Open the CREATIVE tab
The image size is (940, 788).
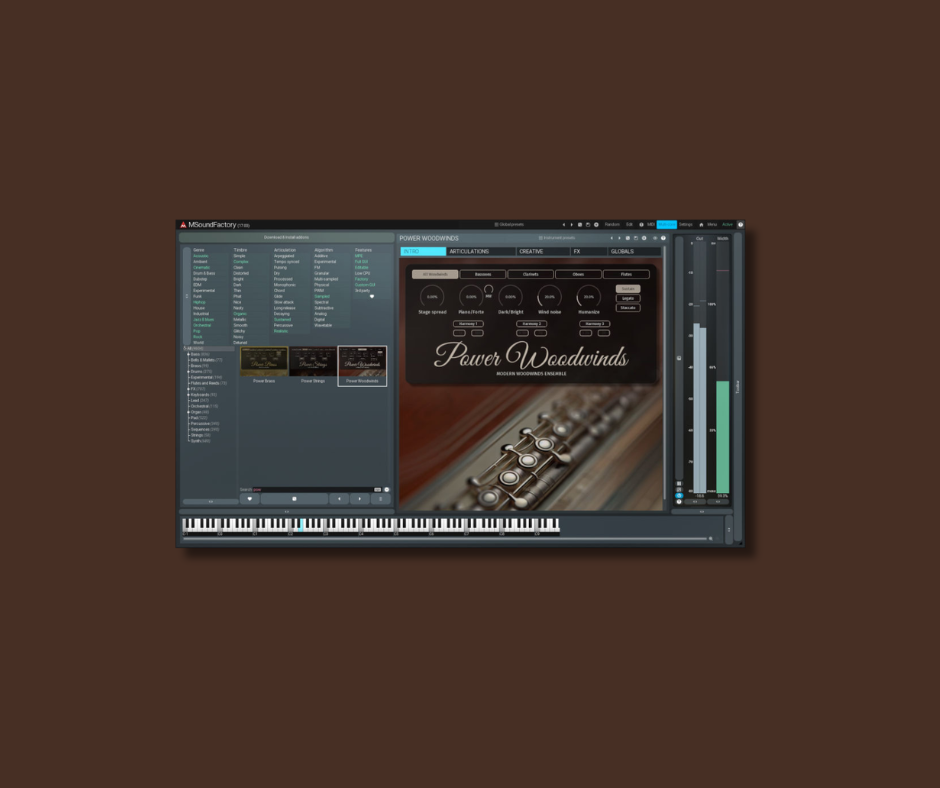(x=543, y=251)
